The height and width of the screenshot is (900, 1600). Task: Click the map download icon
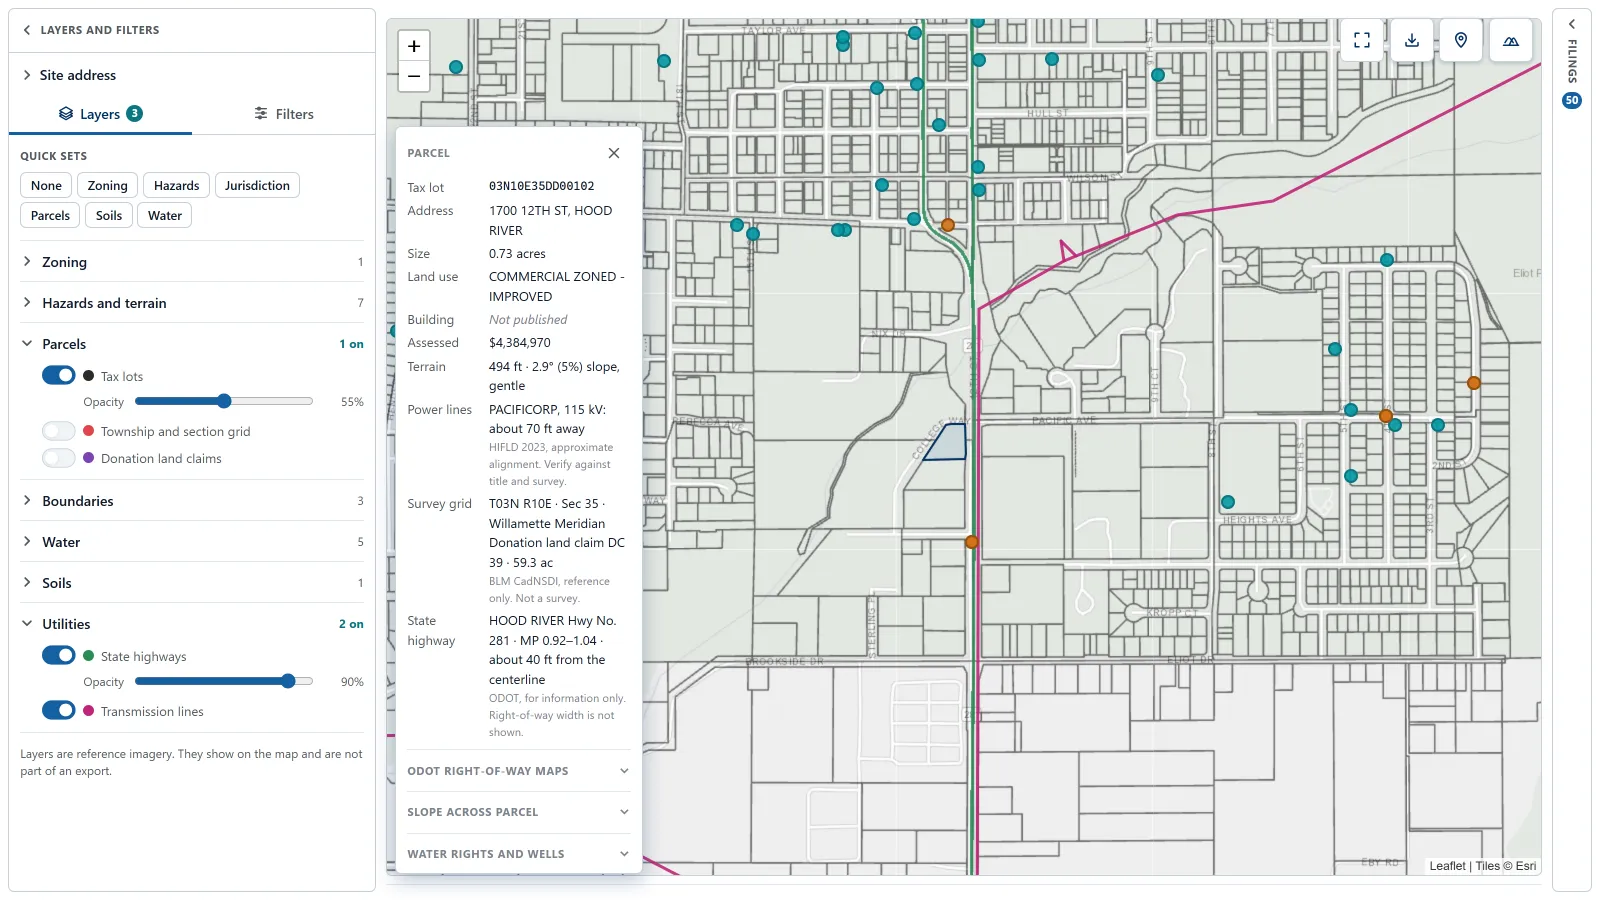pyautogui.click(x=1412, y=40)
